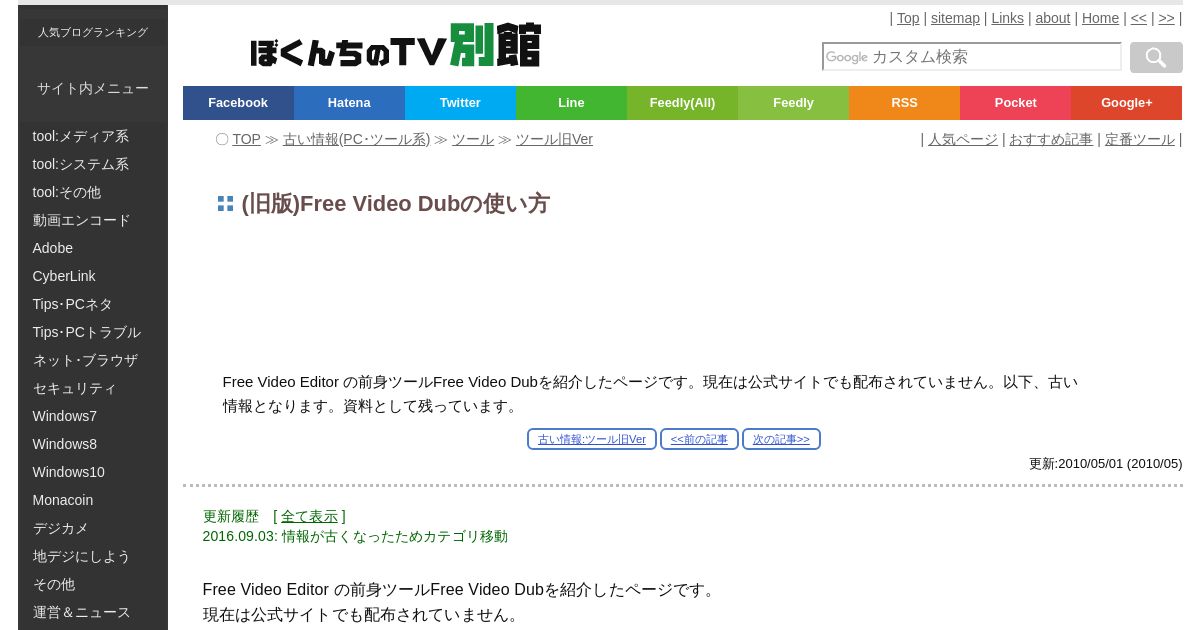
Task: Open the RSS feed button
Action: (904, 103)
